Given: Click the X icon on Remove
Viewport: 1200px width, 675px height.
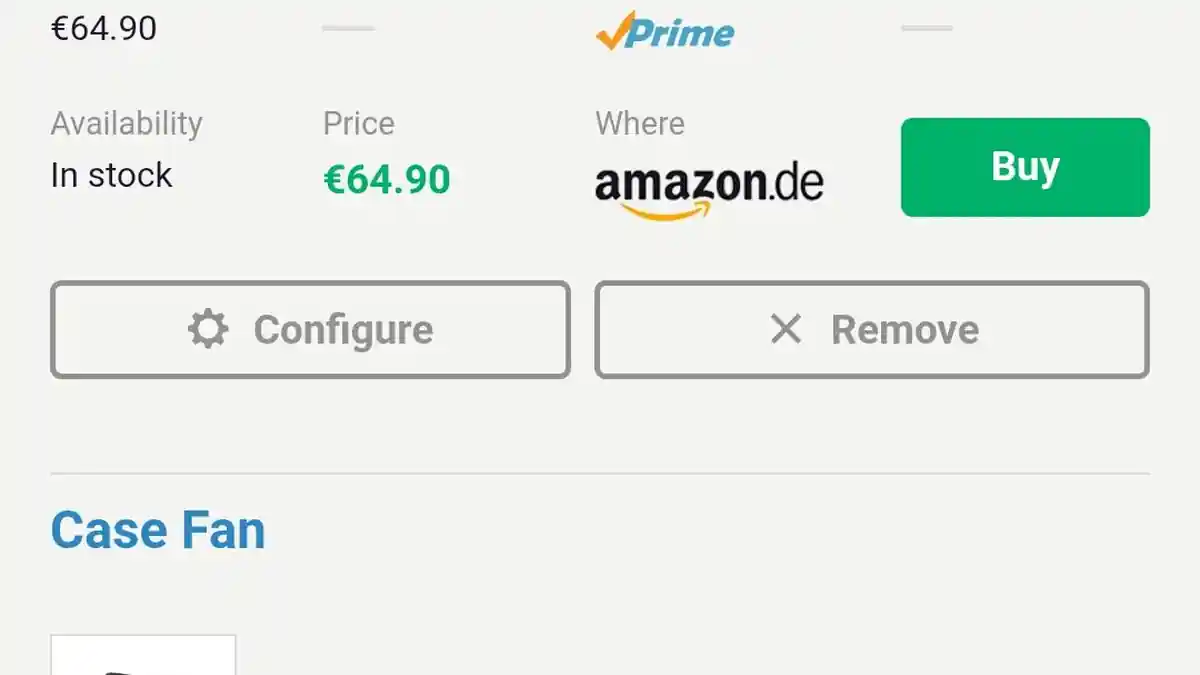Looking at the screenshot, I should (x=786, y=329).
